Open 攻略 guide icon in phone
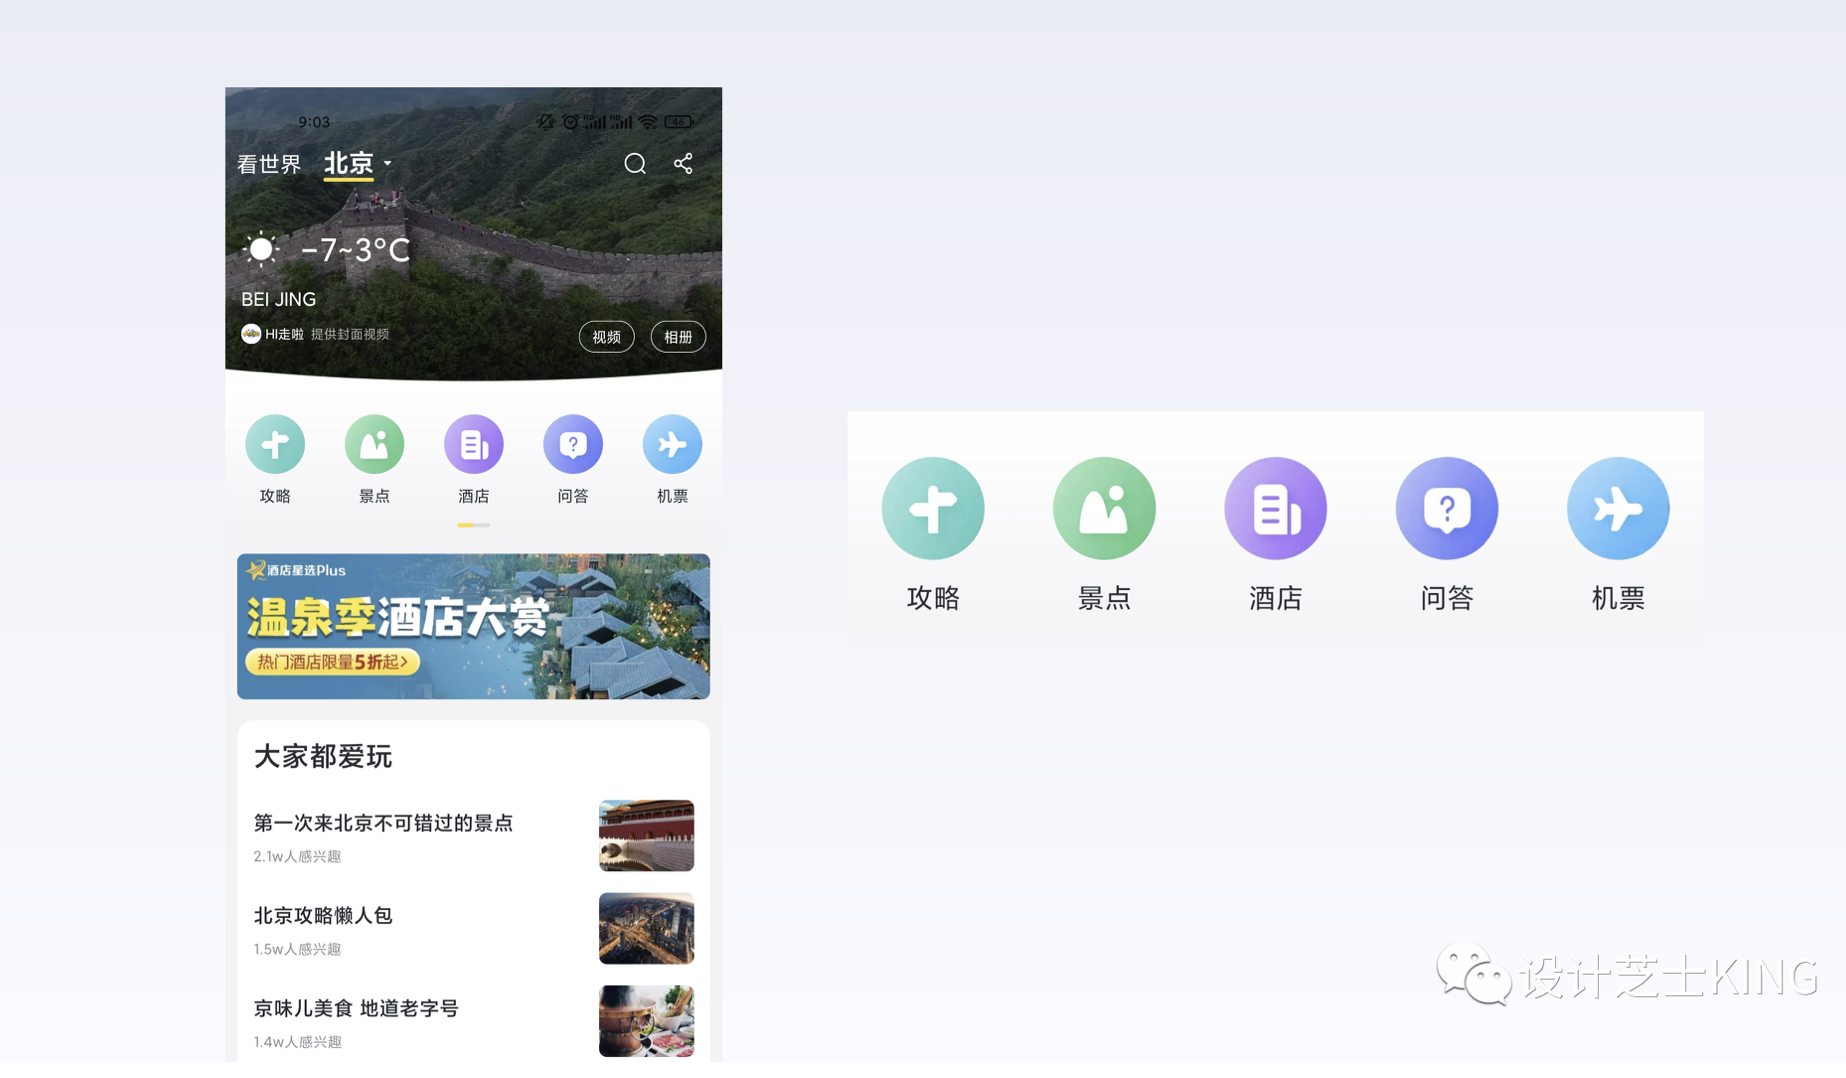Image resolution: width=1846 pixels, height=1078 pixels. pyautogui.click(x=275, y=445)
